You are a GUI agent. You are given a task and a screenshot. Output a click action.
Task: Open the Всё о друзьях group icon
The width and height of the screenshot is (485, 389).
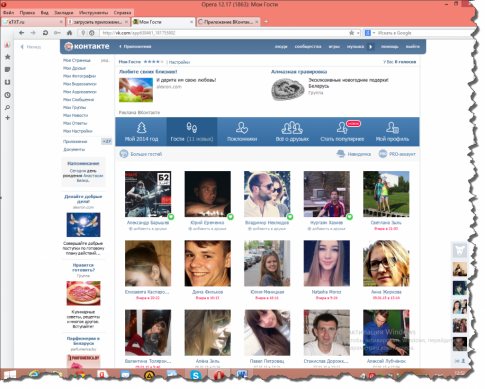tap(292, 128)
